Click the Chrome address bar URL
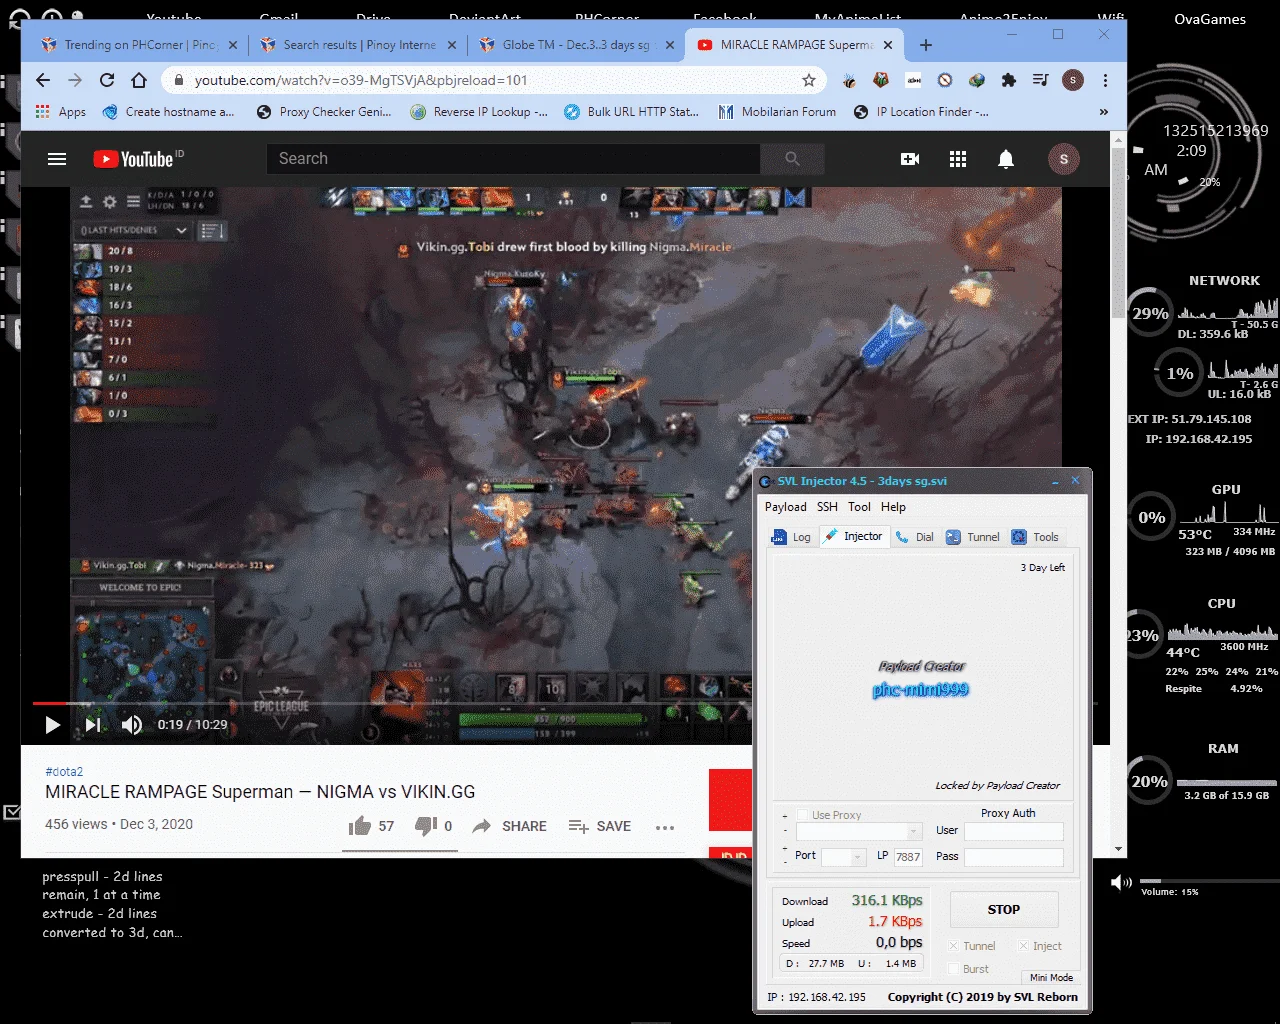This screenshot has height=1024, width=1280. 361,80
